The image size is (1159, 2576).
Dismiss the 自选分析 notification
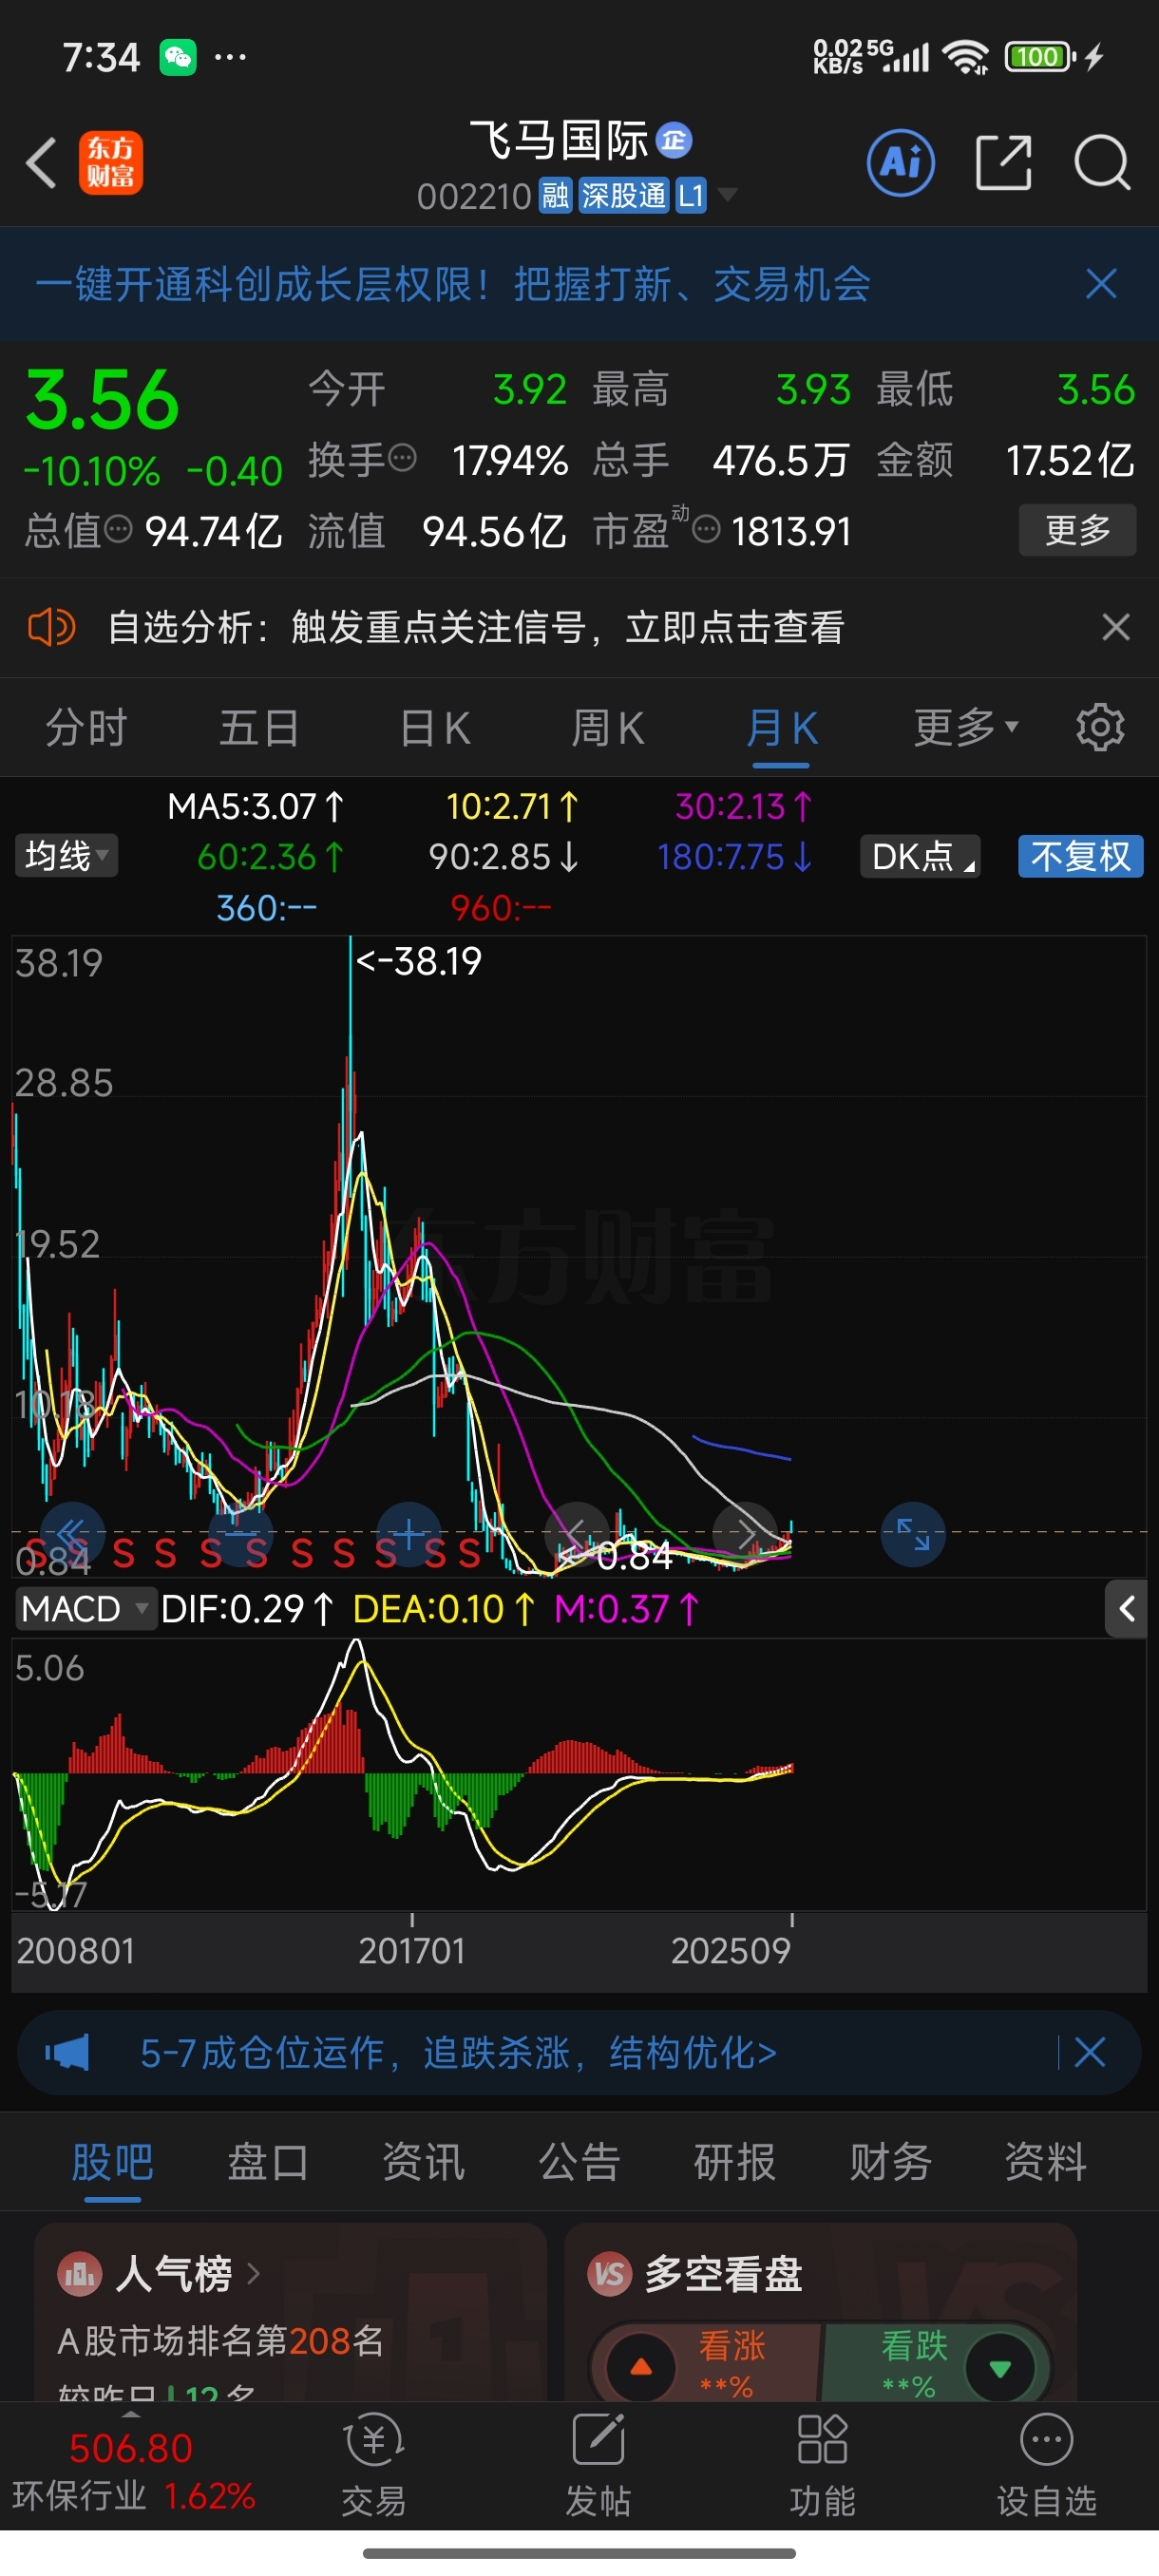click(x=1116, y=627)
